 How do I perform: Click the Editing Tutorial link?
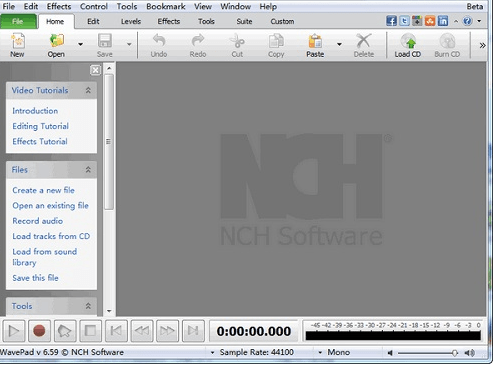pyautogui.click(x=41, y=126)
